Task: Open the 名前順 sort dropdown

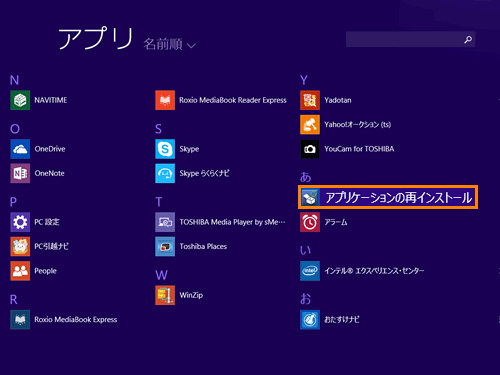Action: point(169,44)
